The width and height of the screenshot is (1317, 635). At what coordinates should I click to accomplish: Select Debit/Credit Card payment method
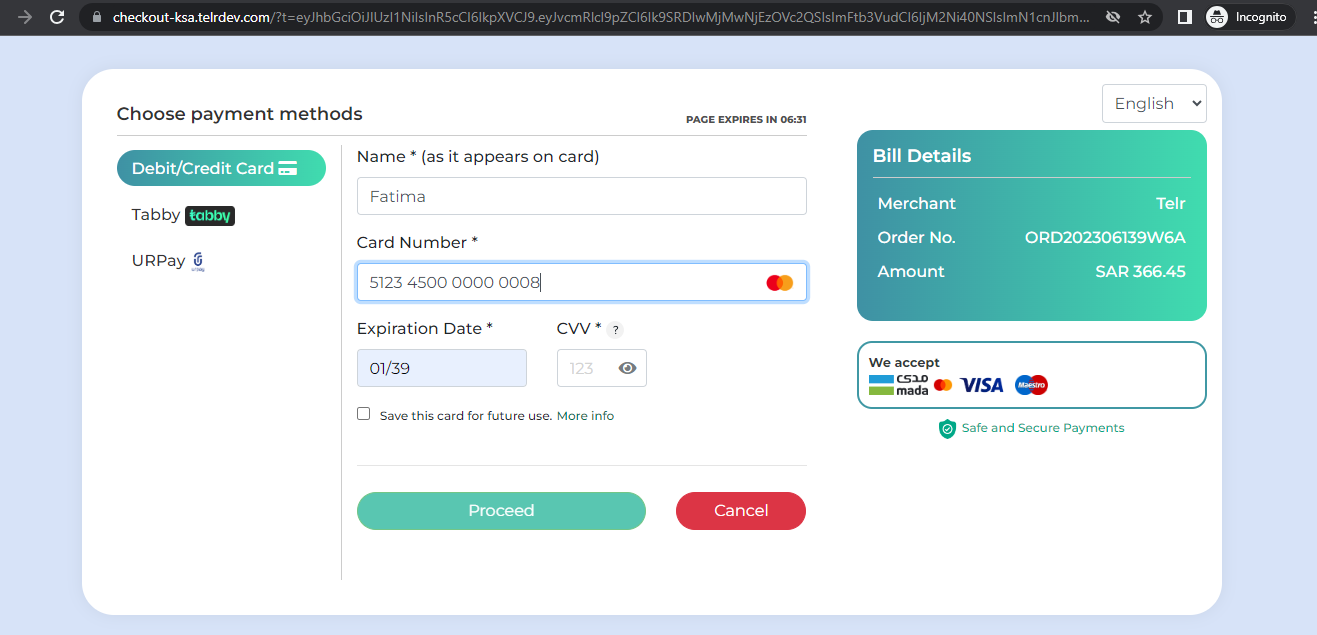221,168
